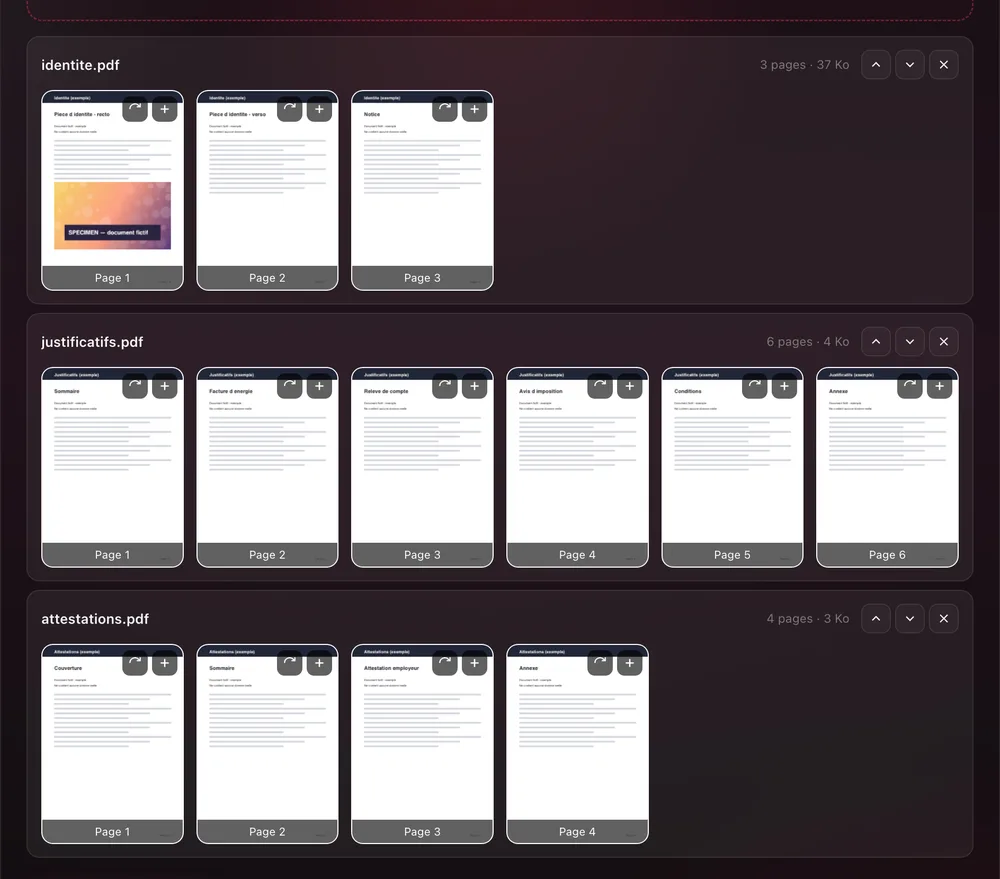
Task: Rotate page 2 of attestations.pdf
Action: 290,662
